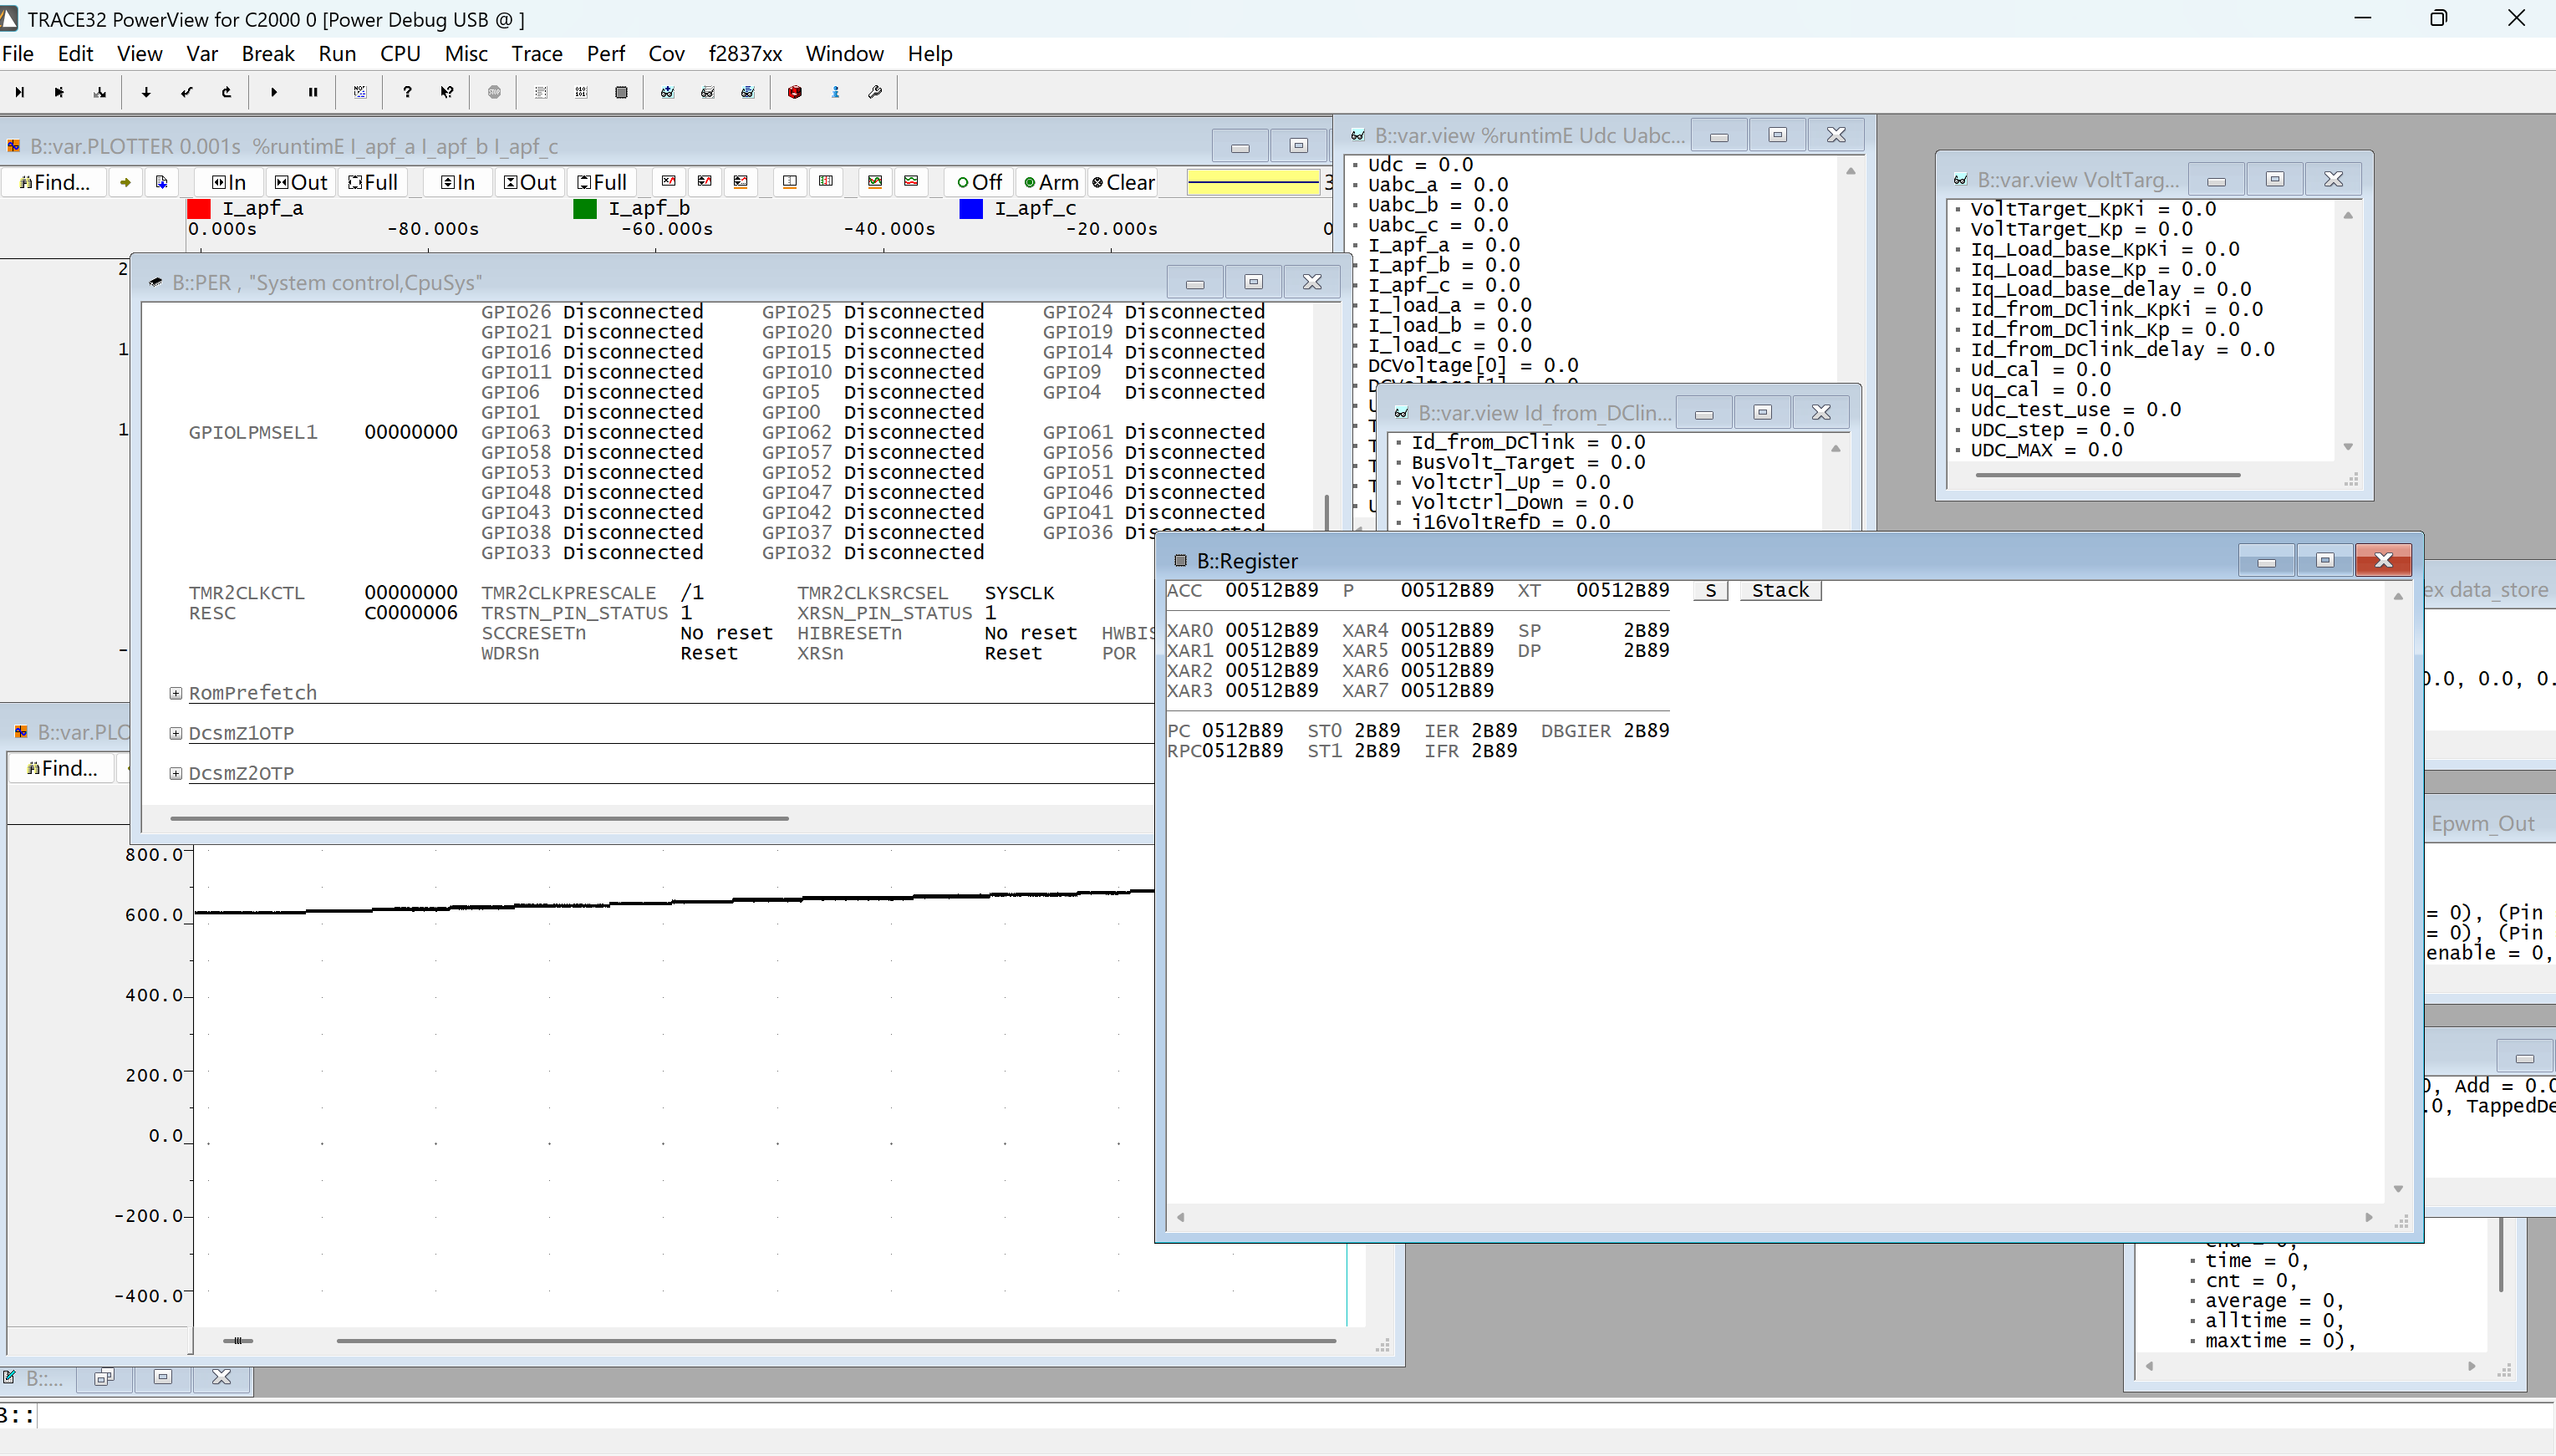Click the 'Udc = 0.0' variable row
Viewport: 2556px width, 1456px height.
1420,165
